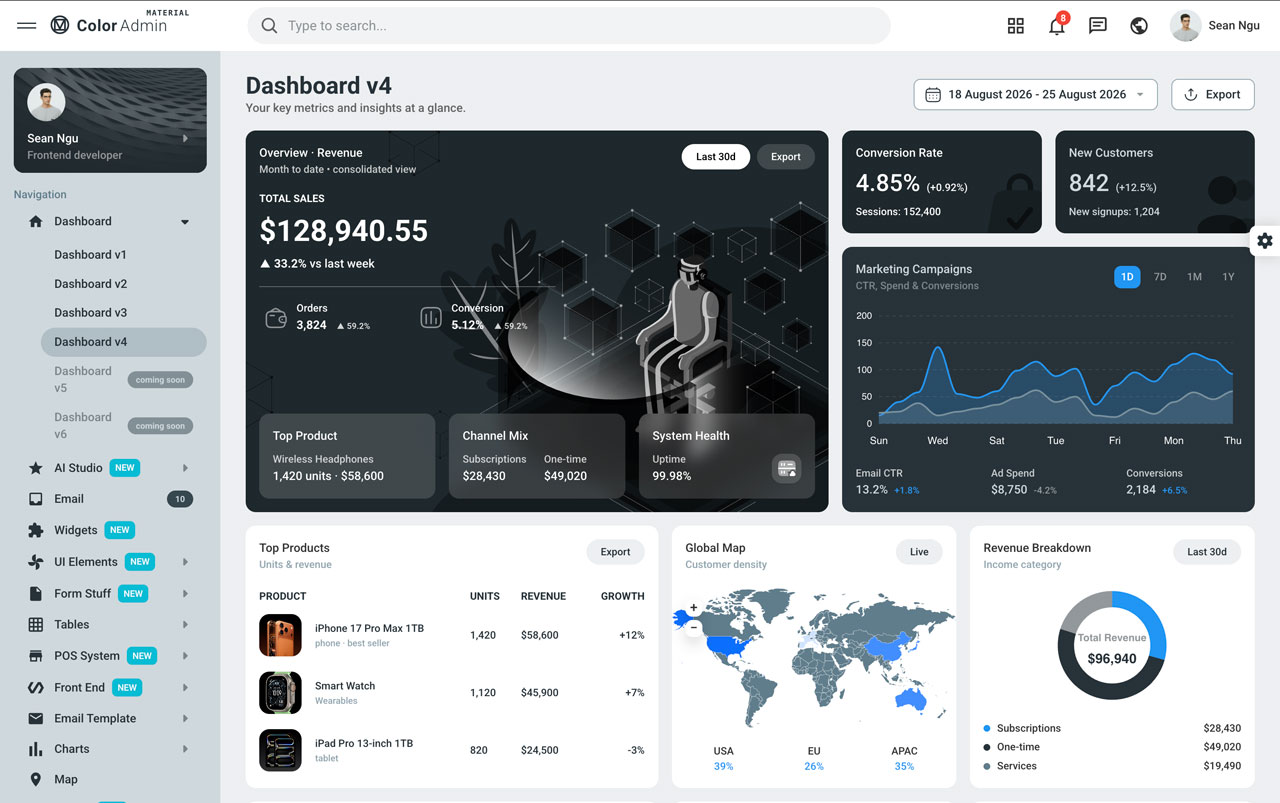Toggle Last 30d in Overview Revenue

coord(716,157)
